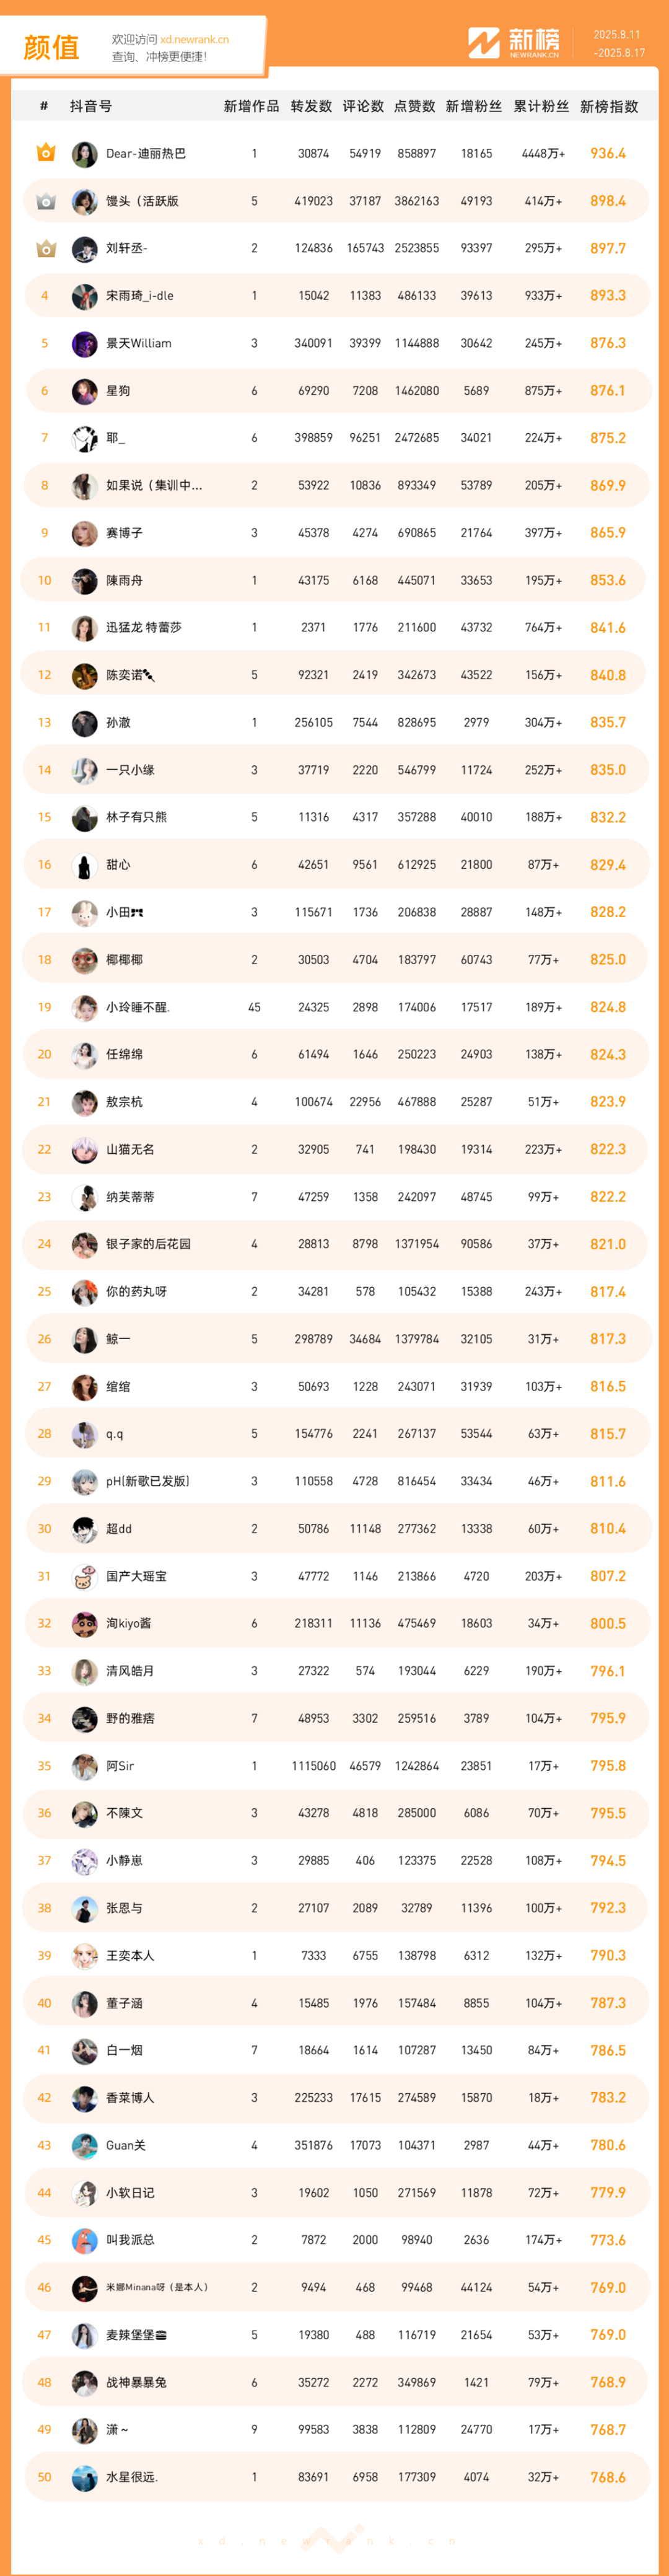Screen dimensions: 669x2576
Task: Click the 颜值 category title
Action: point(51,47)
